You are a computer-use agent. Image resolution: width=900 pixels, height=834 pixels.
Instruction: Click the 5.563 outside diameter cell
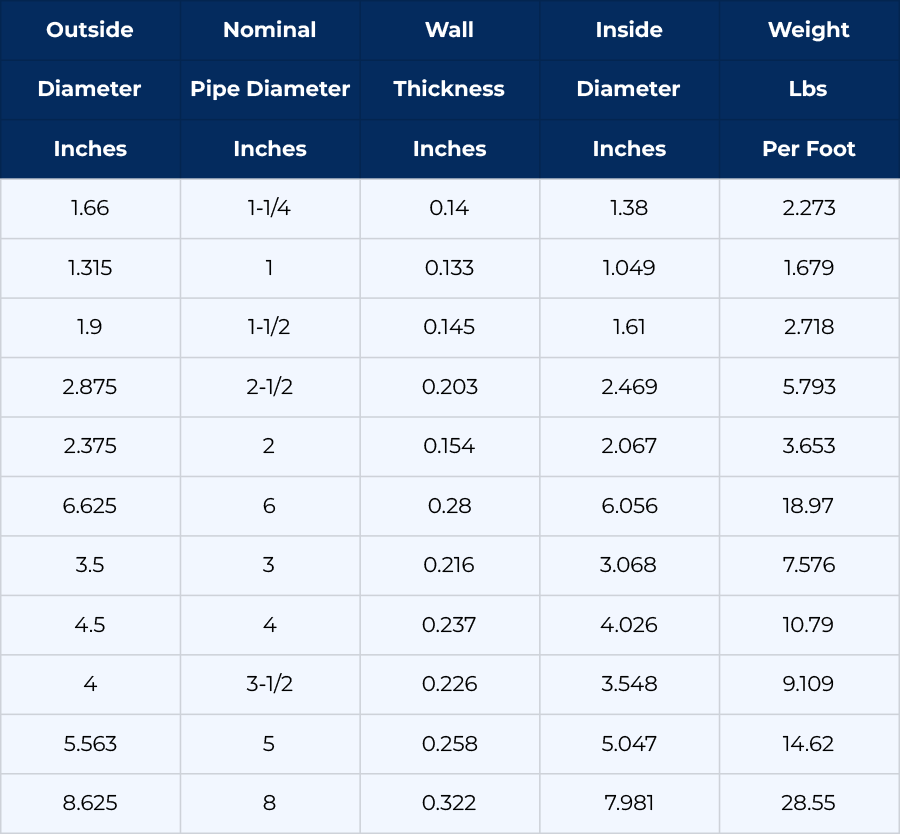click(x=90, y=744)
